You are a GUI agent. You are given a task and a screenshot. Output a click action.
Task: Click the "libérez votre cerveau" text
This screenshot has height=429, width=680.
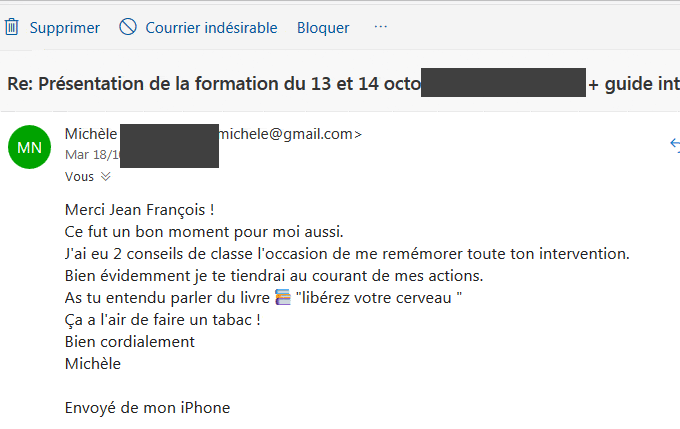pos(379,298)
